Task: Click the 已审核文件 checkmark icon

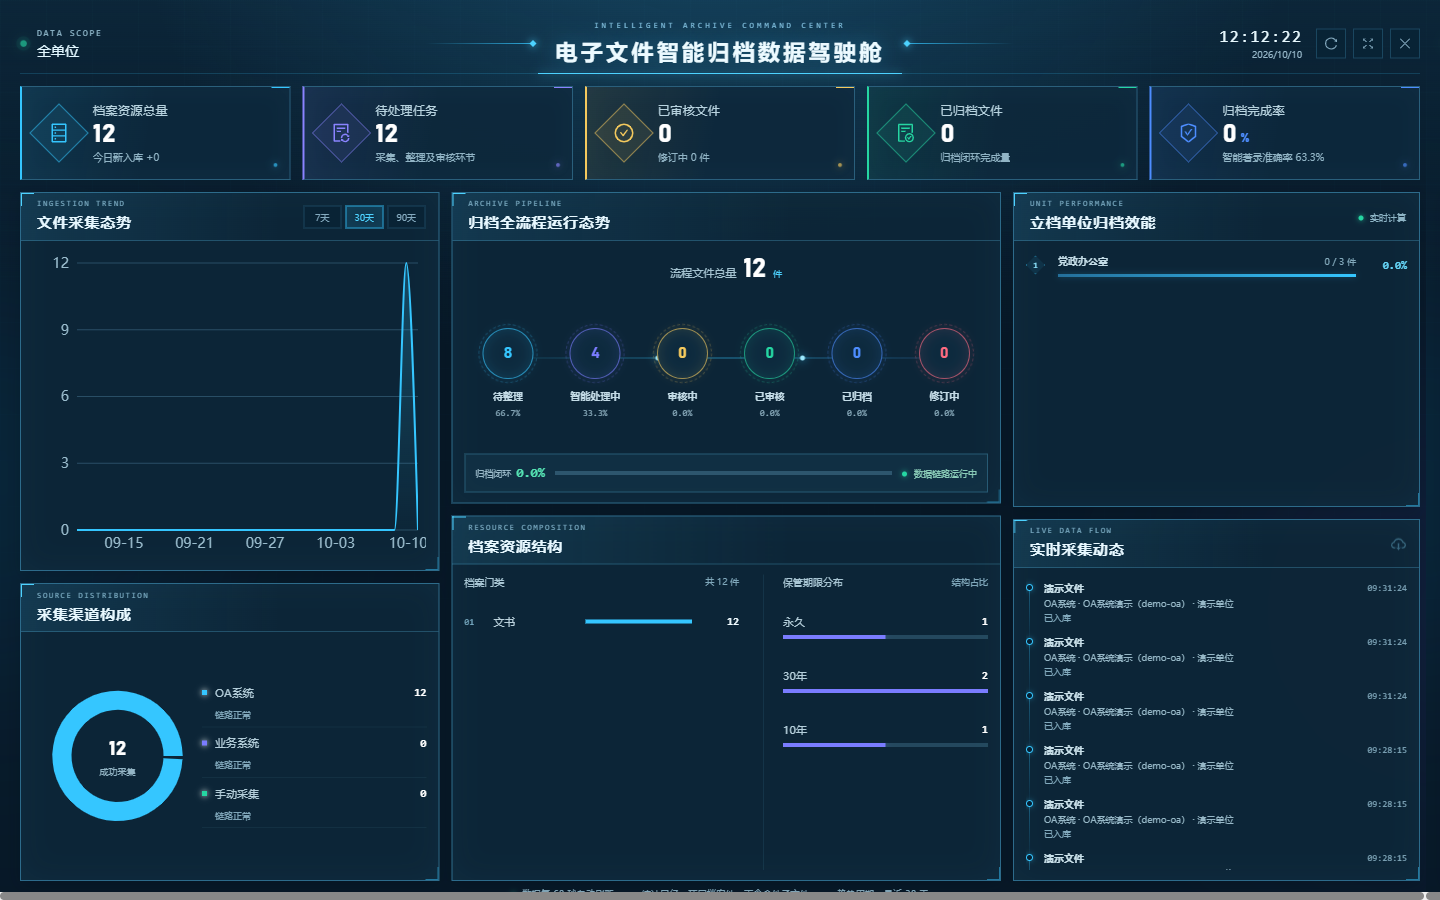Action: click(624, 133)
